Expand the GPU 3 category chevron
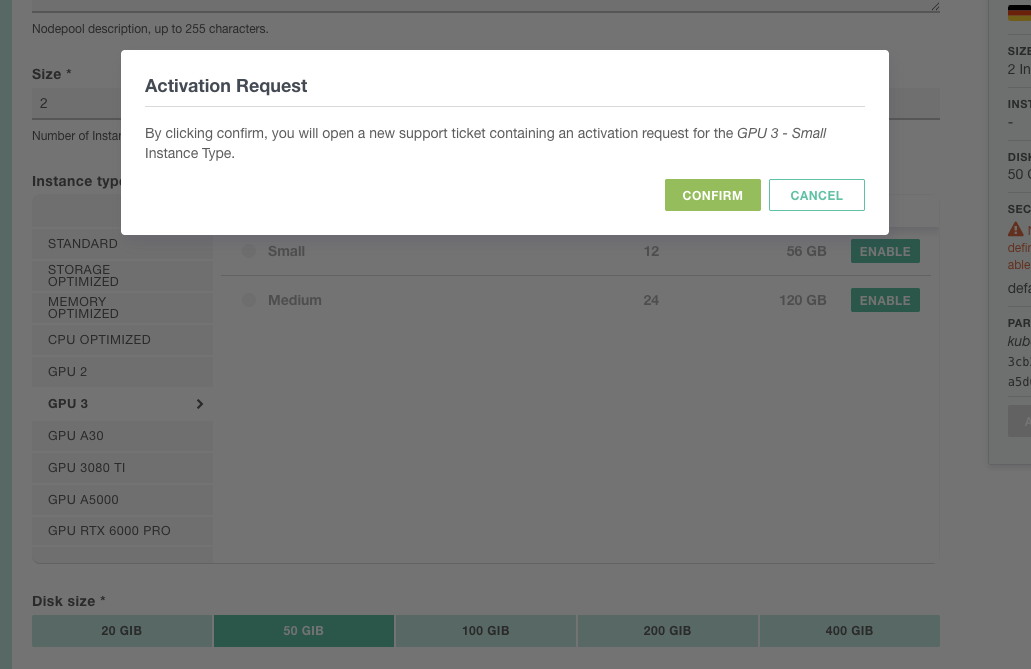 (x=198, y=403)
